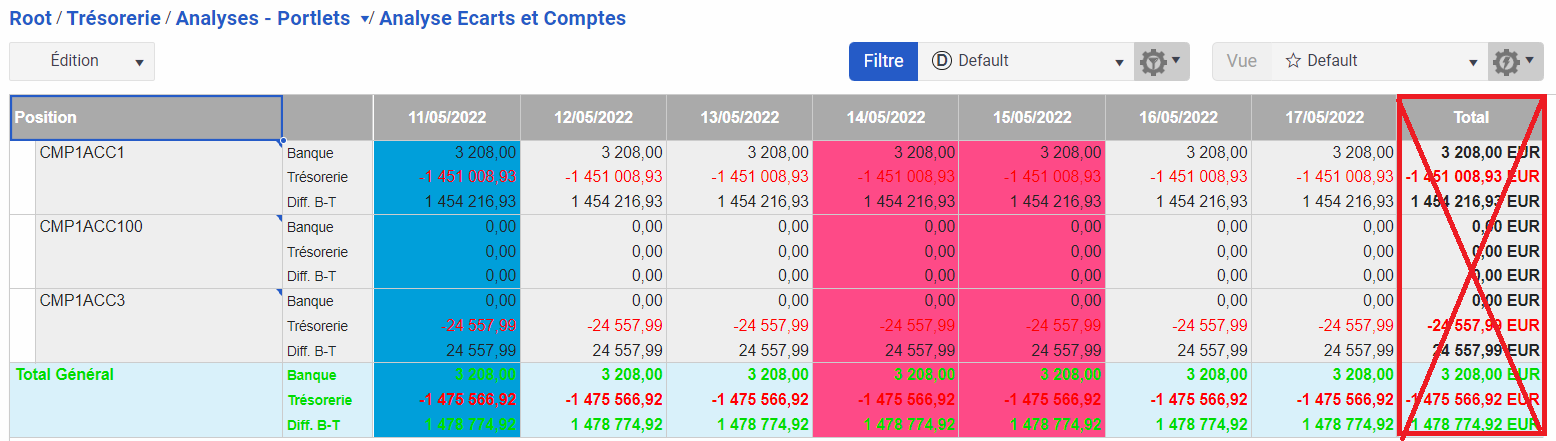Image resolution: width=1556 pixels, height=441 pixels.
Task: Open the filter settings gear icon
Action: [1160, 62]
